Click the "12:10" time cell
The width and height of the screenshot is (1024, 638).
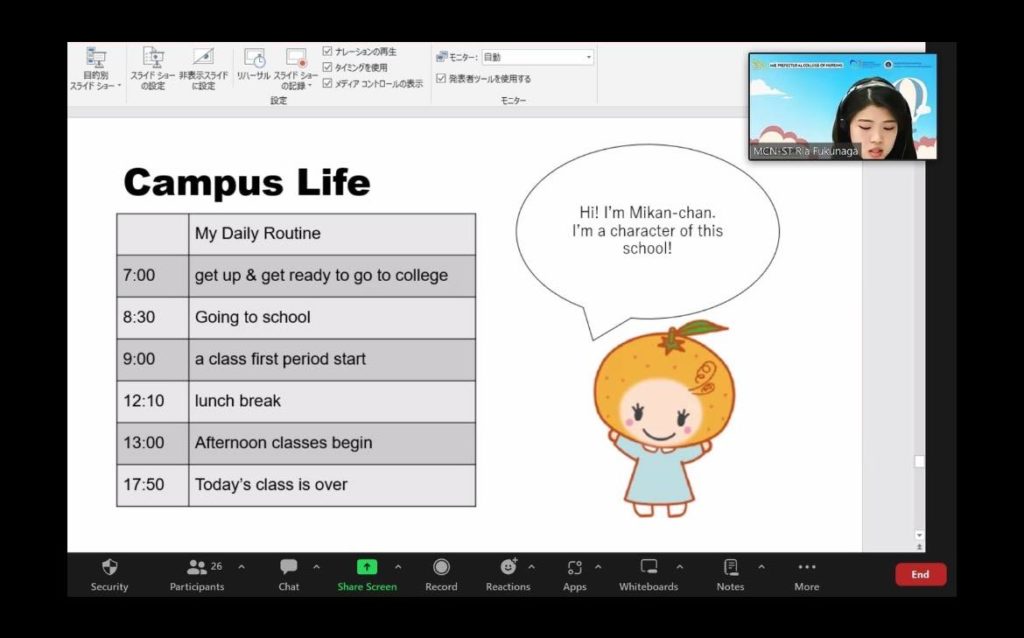pos(153,401)
